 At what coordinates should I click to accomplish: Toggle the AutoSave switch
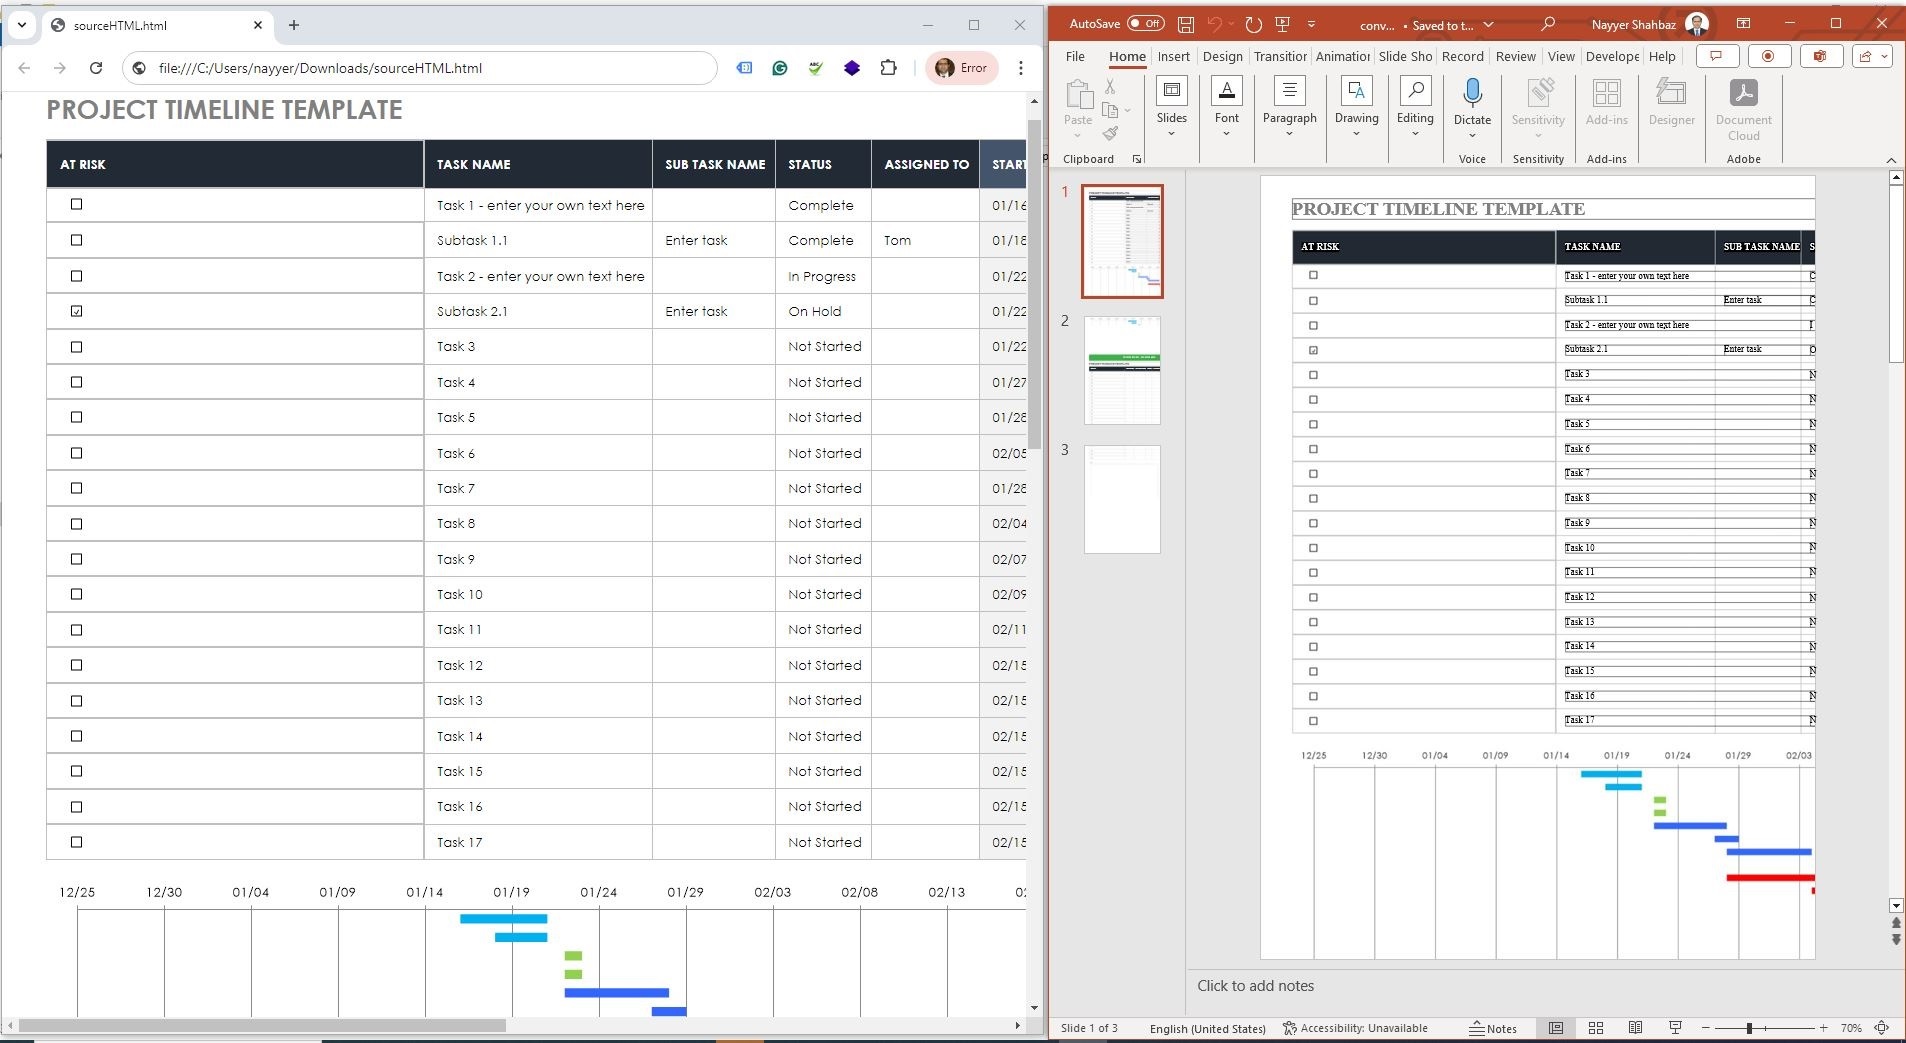(x=1145, y=24)
